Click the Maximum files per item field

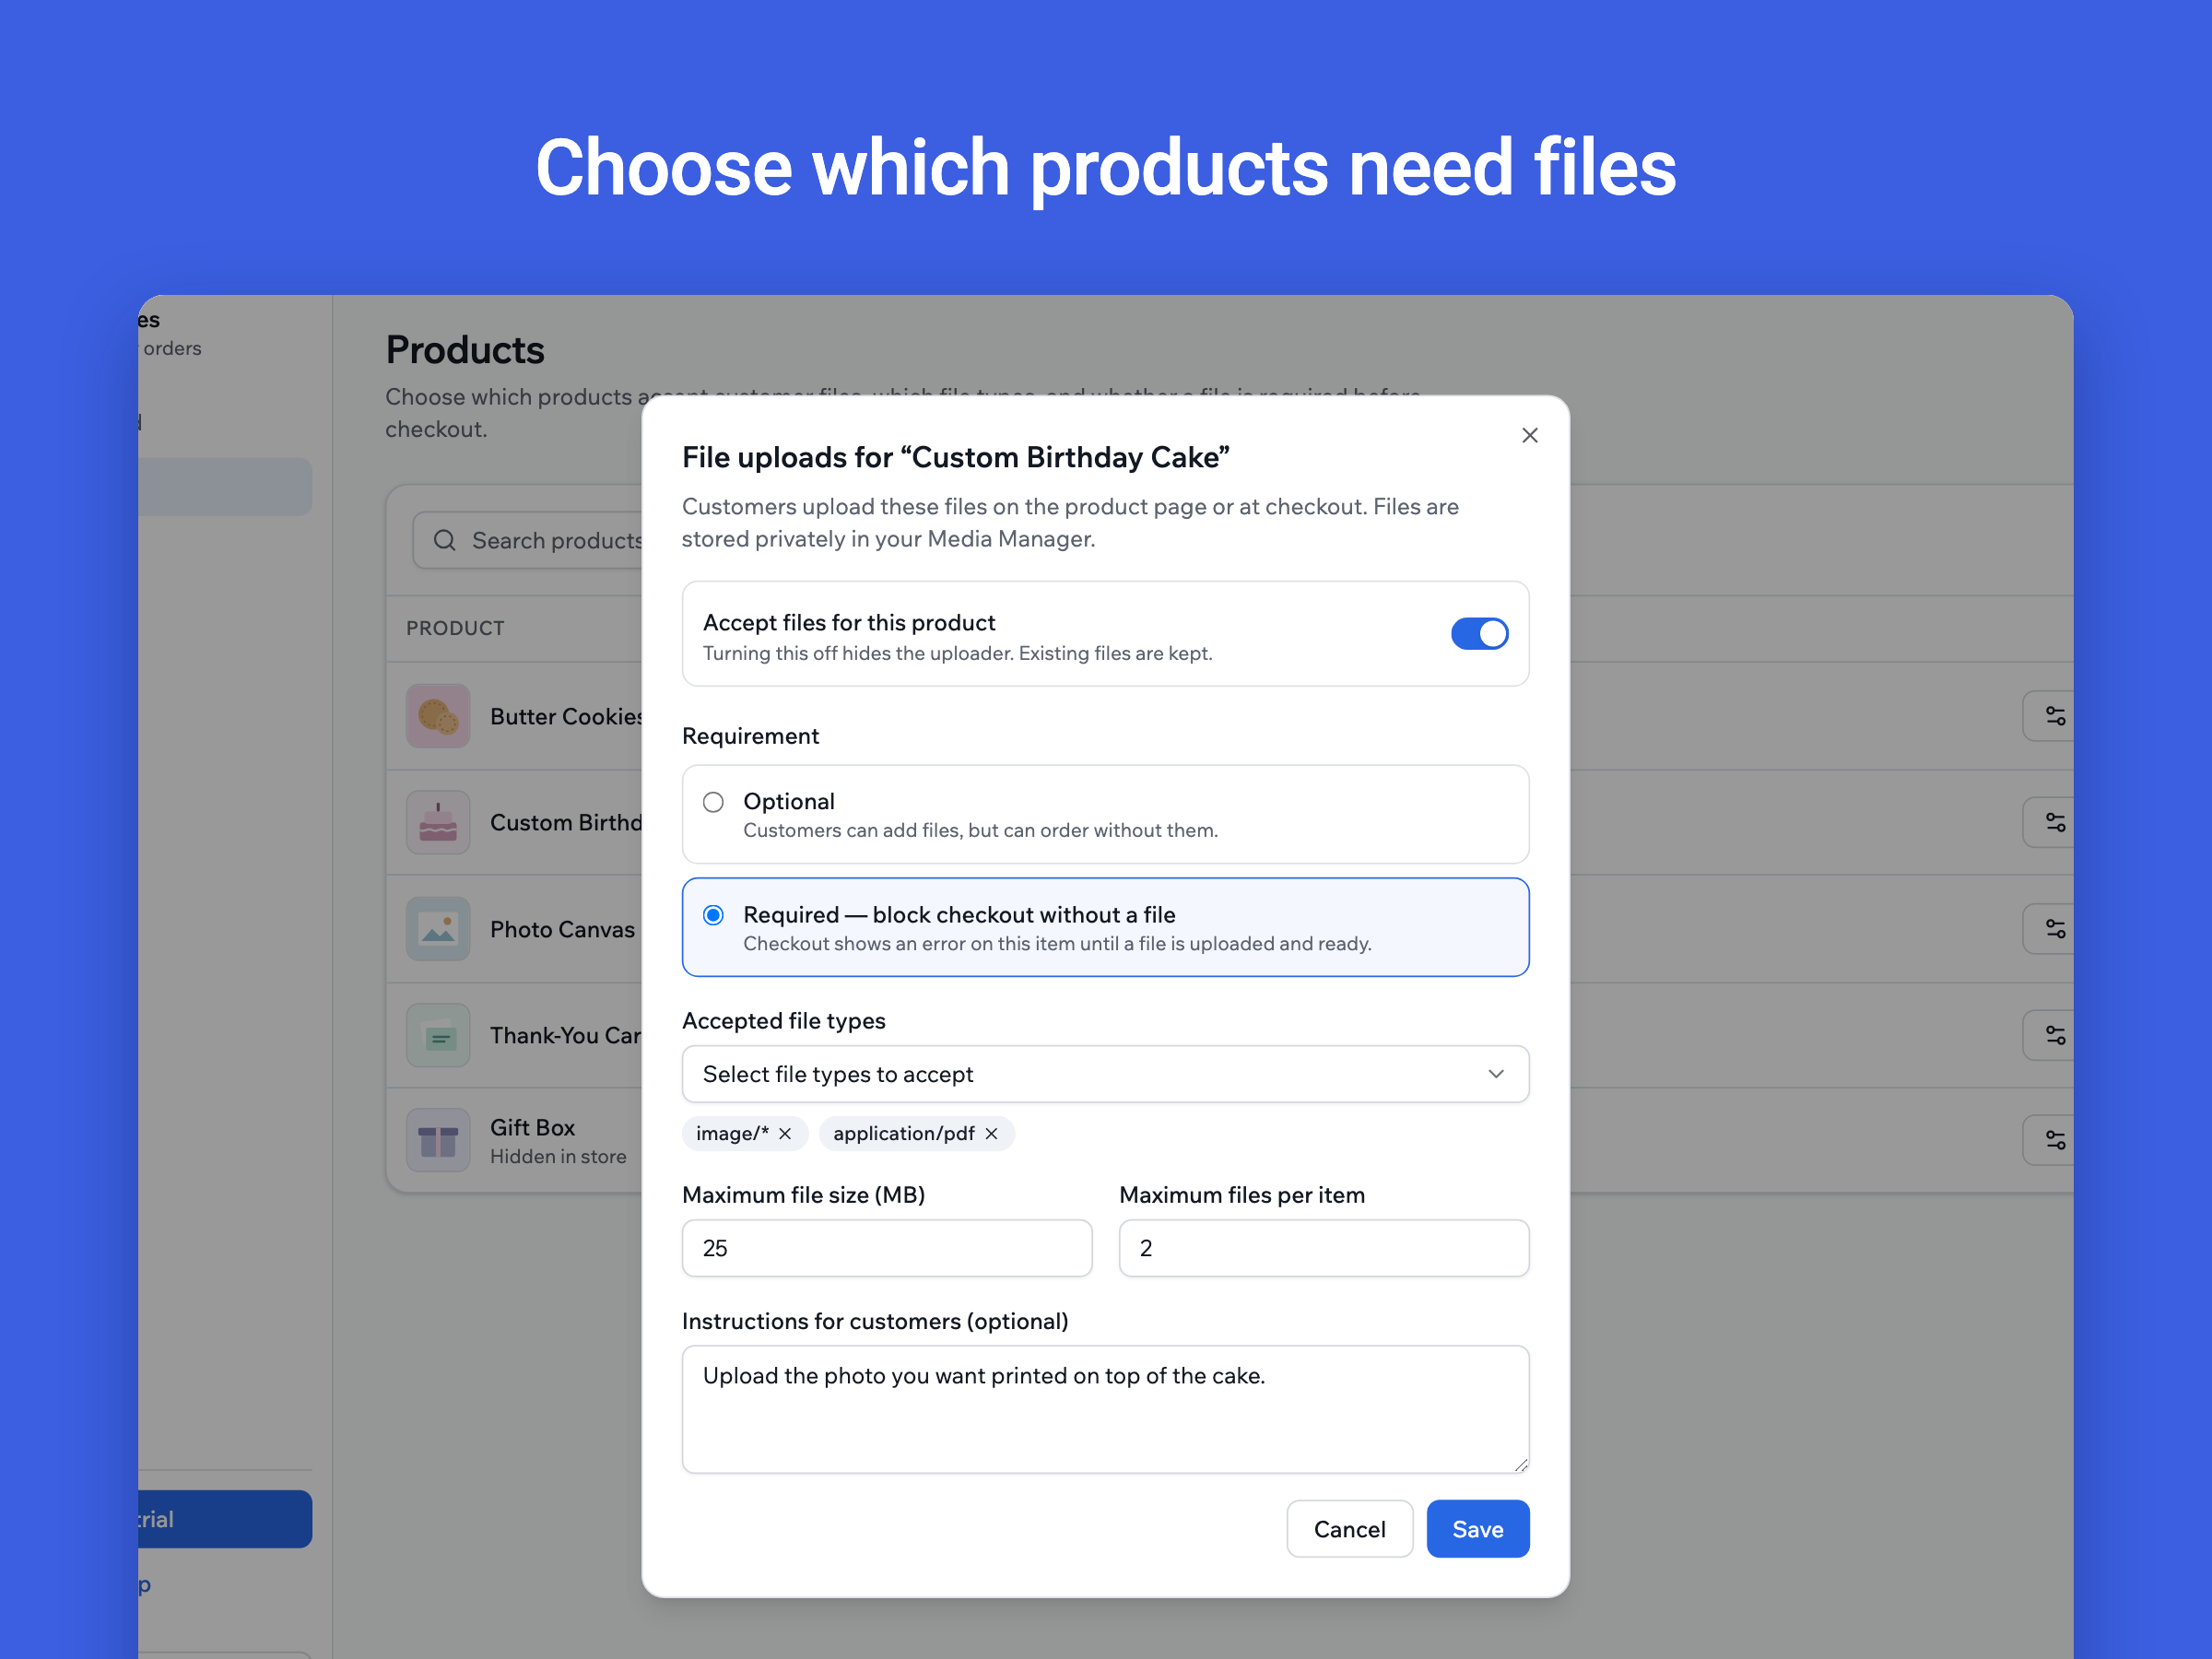pyautogui.click(x=1323, y=1247)
